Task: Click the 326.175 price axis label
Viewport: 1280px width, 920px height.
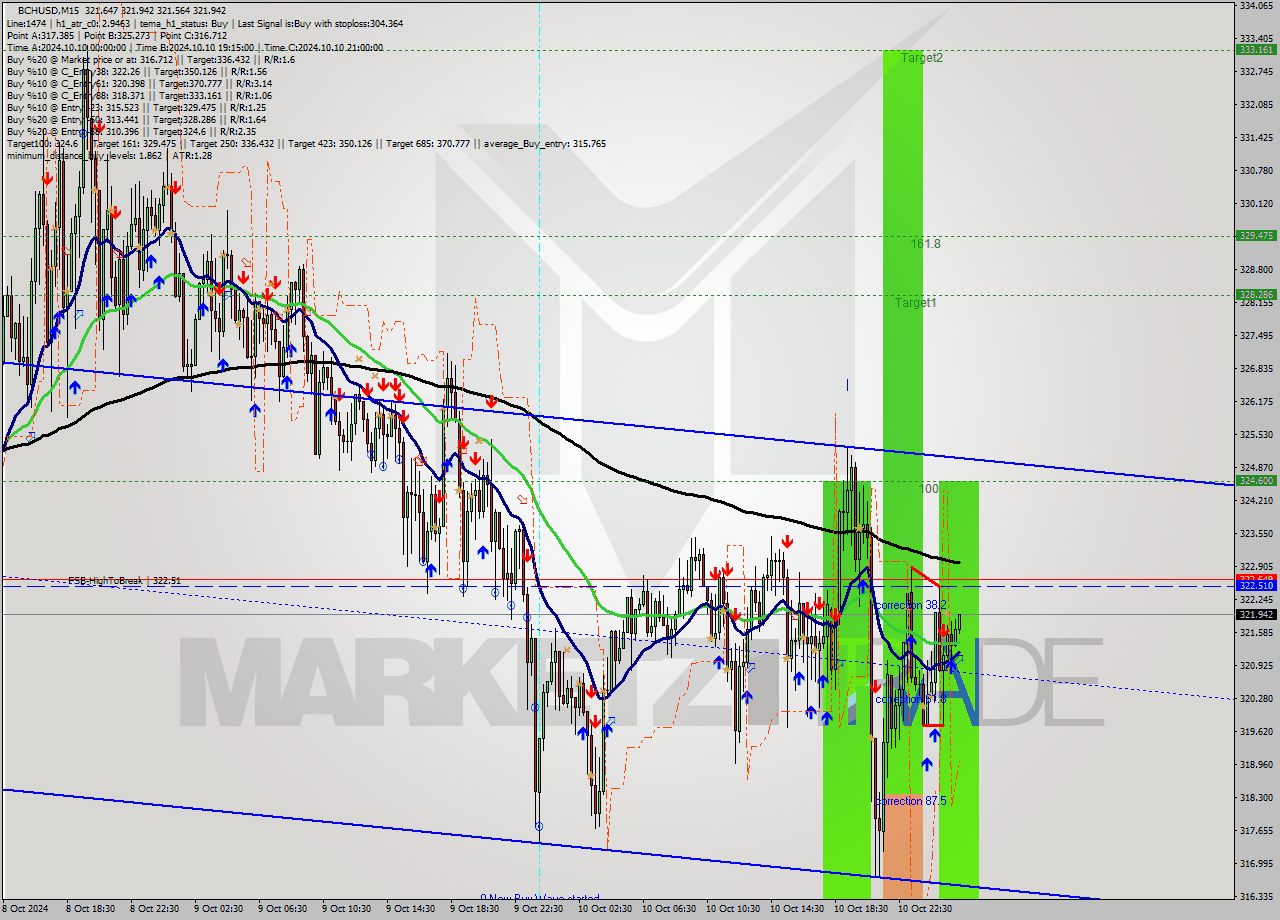Action: tap(1256, 401)
